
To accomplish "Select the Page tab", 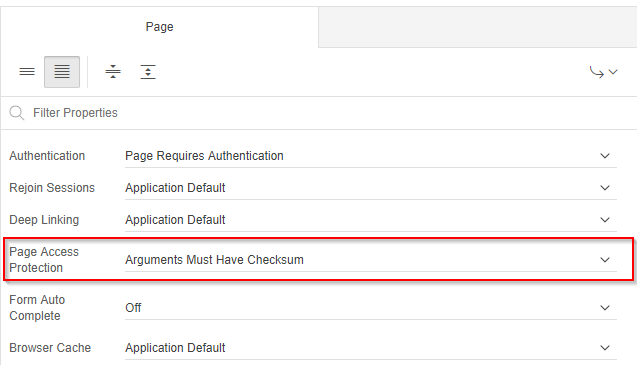I will [159, 27].
